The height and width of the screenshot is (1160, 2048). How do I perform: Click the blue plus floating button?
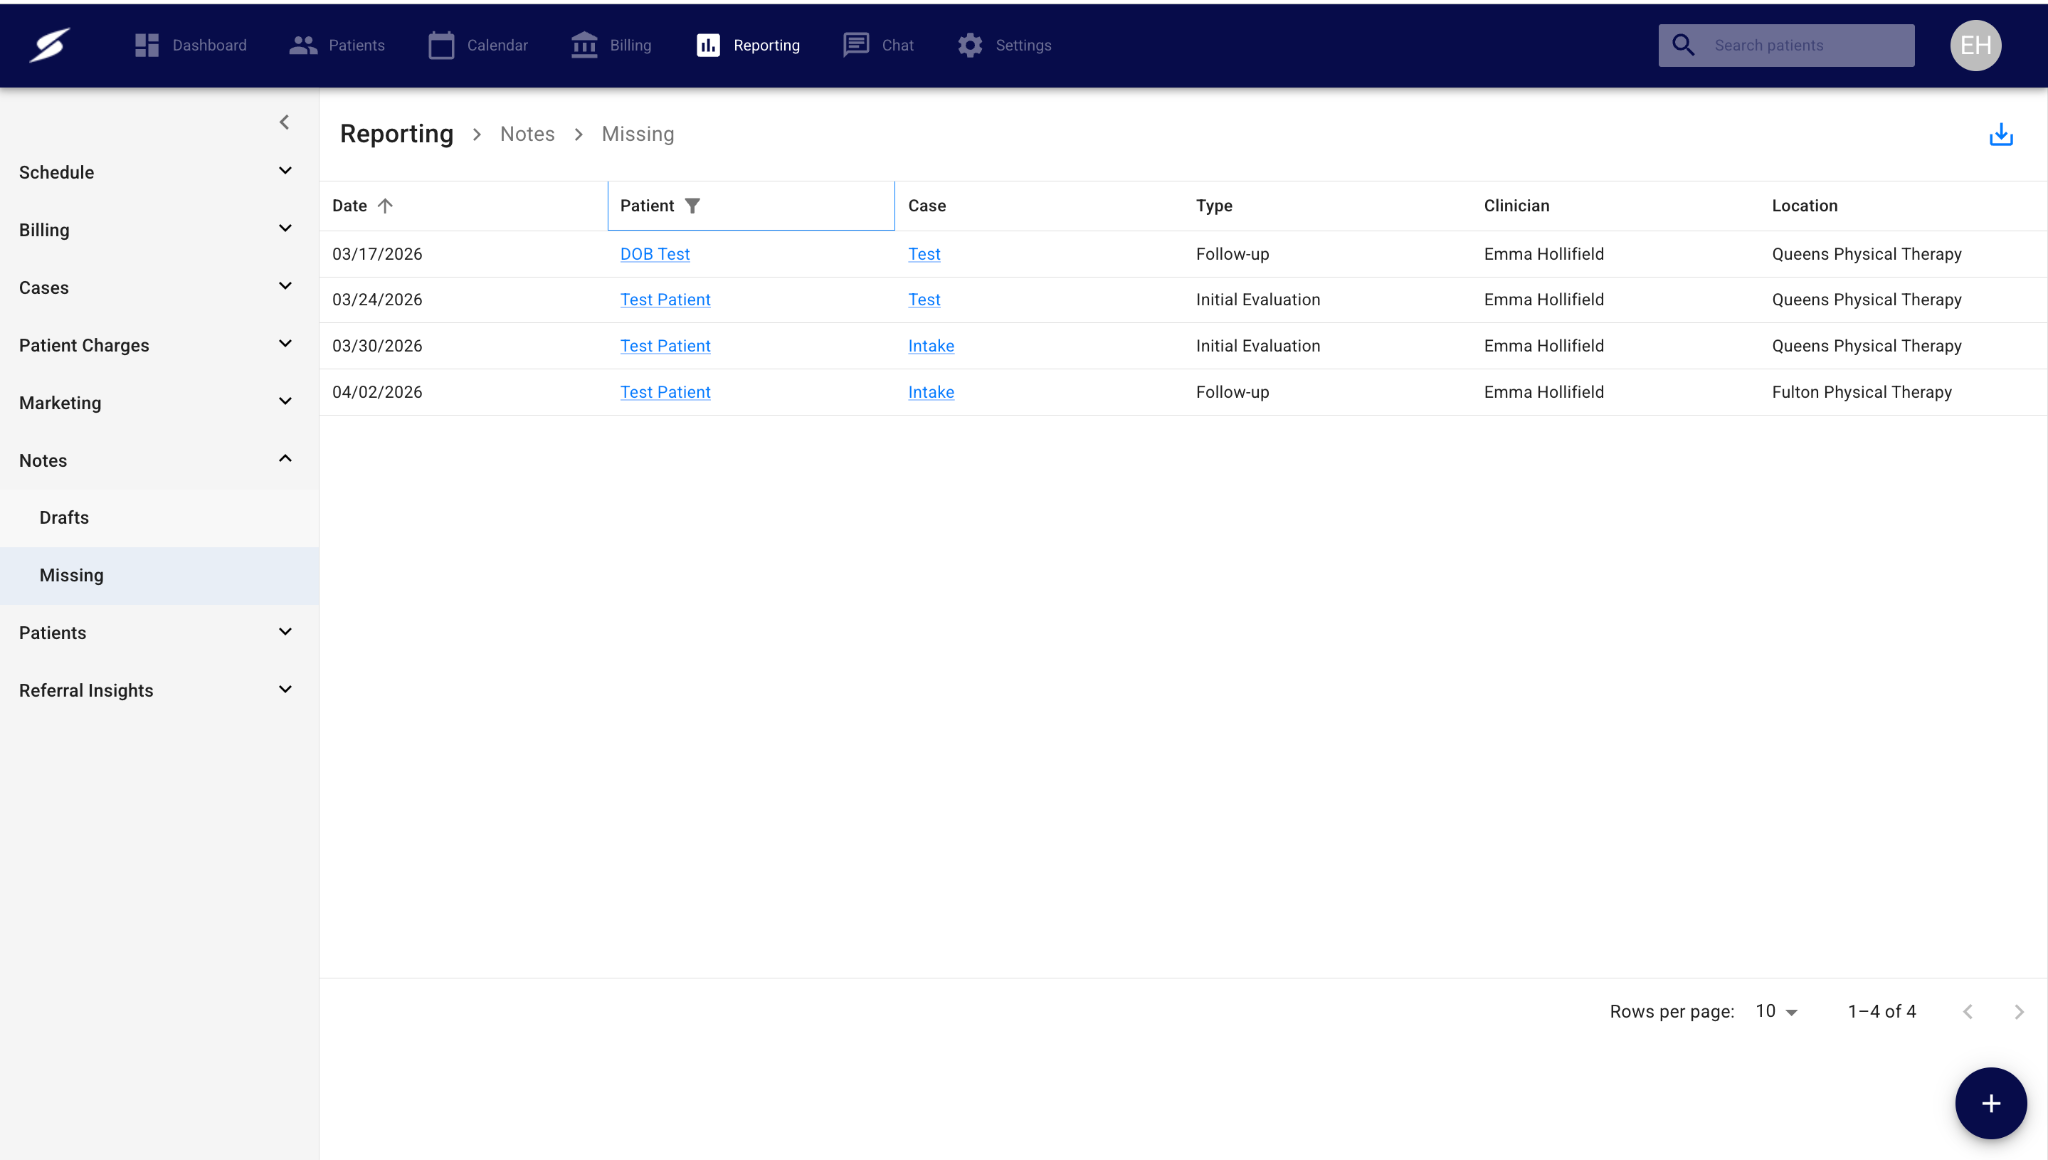pyautogui.click(x=1990, y=1103)
